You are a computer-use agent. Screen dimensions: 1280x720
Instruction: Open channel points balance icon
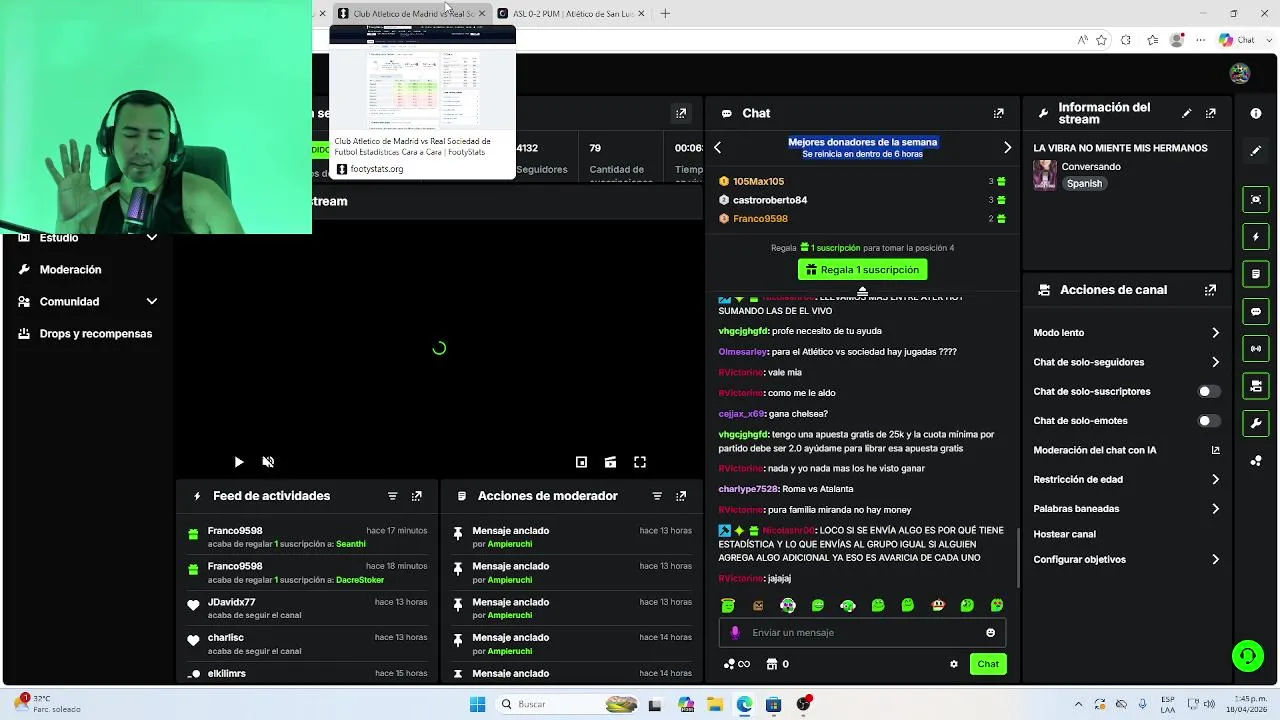pos(736,664)
